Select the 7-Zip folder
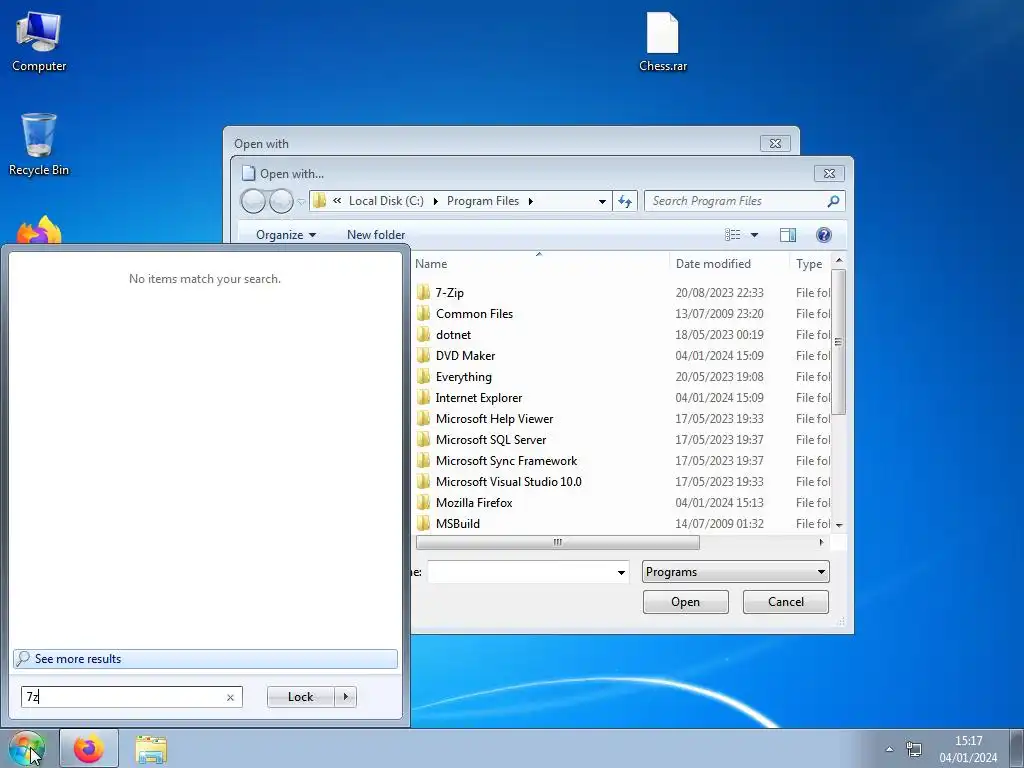Screen dimensions: 1024x768 pyautogui.click(x=449, y=293)
